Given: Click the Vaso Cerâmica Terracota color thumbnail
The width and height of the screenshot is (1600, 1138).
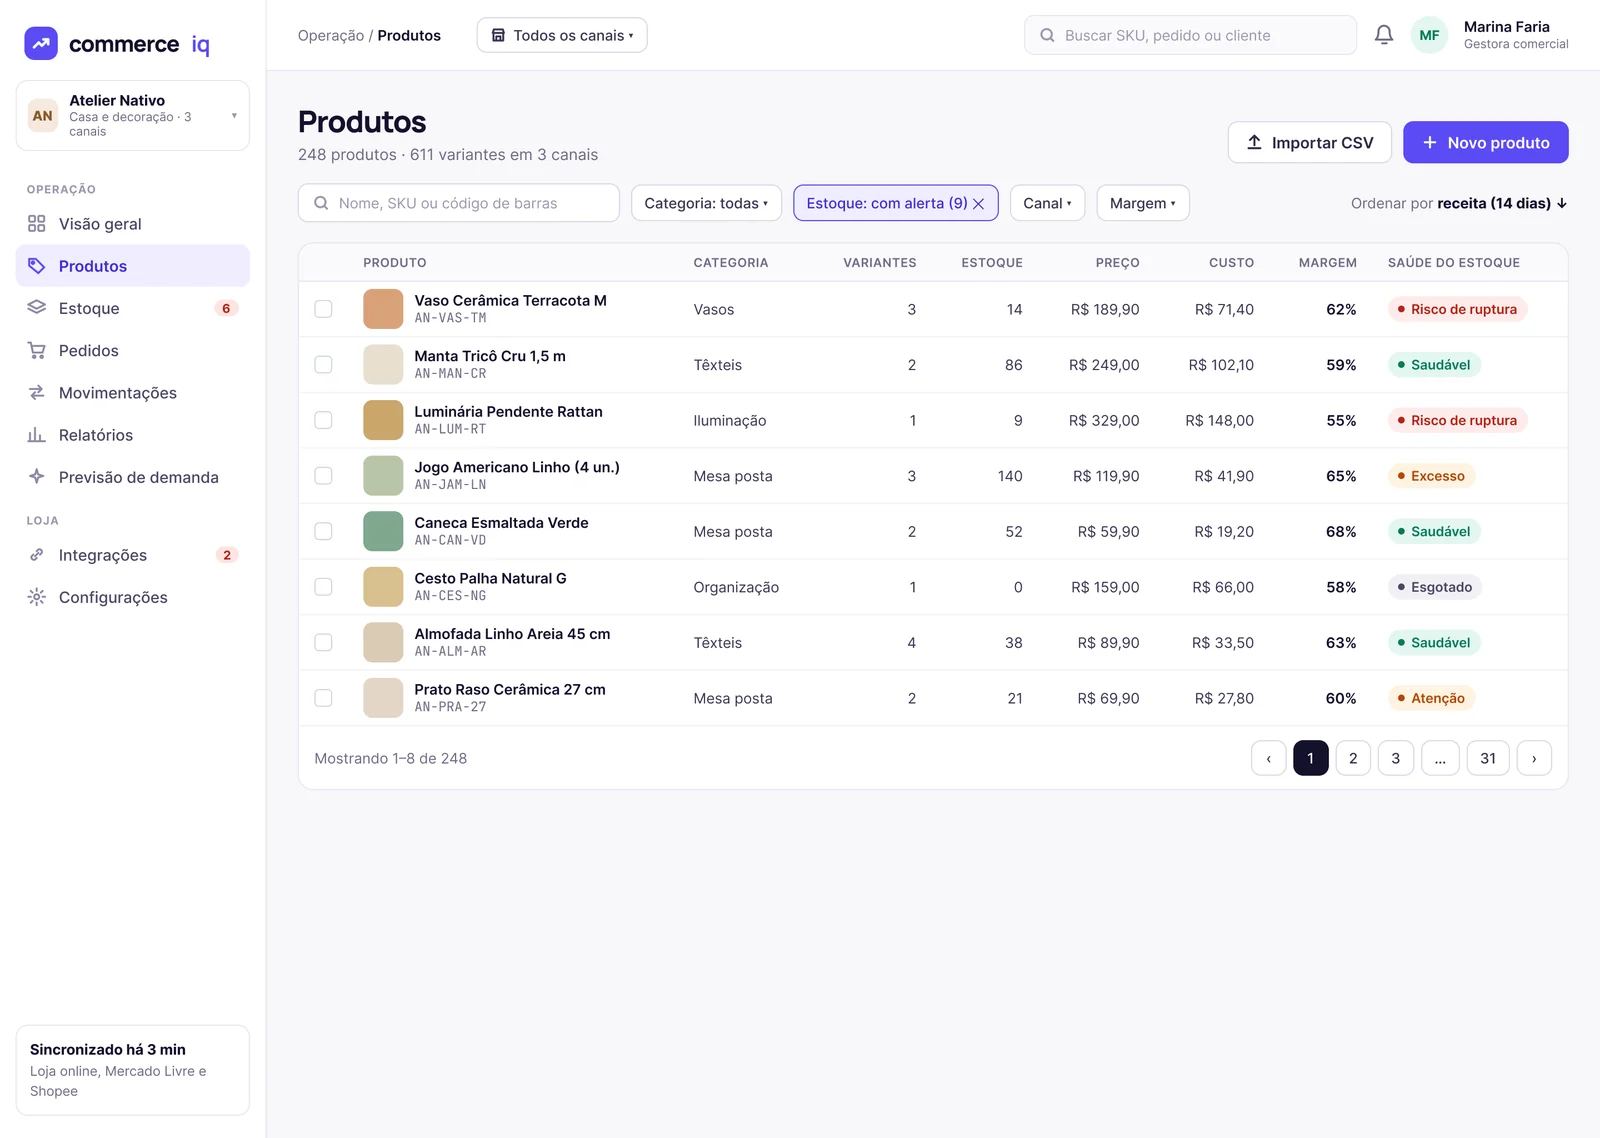Looking at the screenshot, I should 383,309.
